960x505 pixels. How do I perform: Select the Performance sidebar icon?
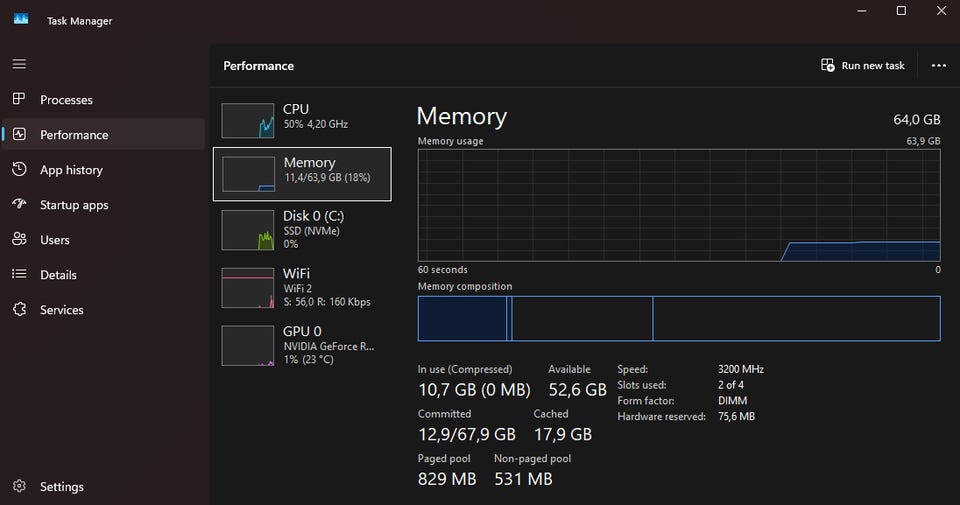tap(19, 135)
